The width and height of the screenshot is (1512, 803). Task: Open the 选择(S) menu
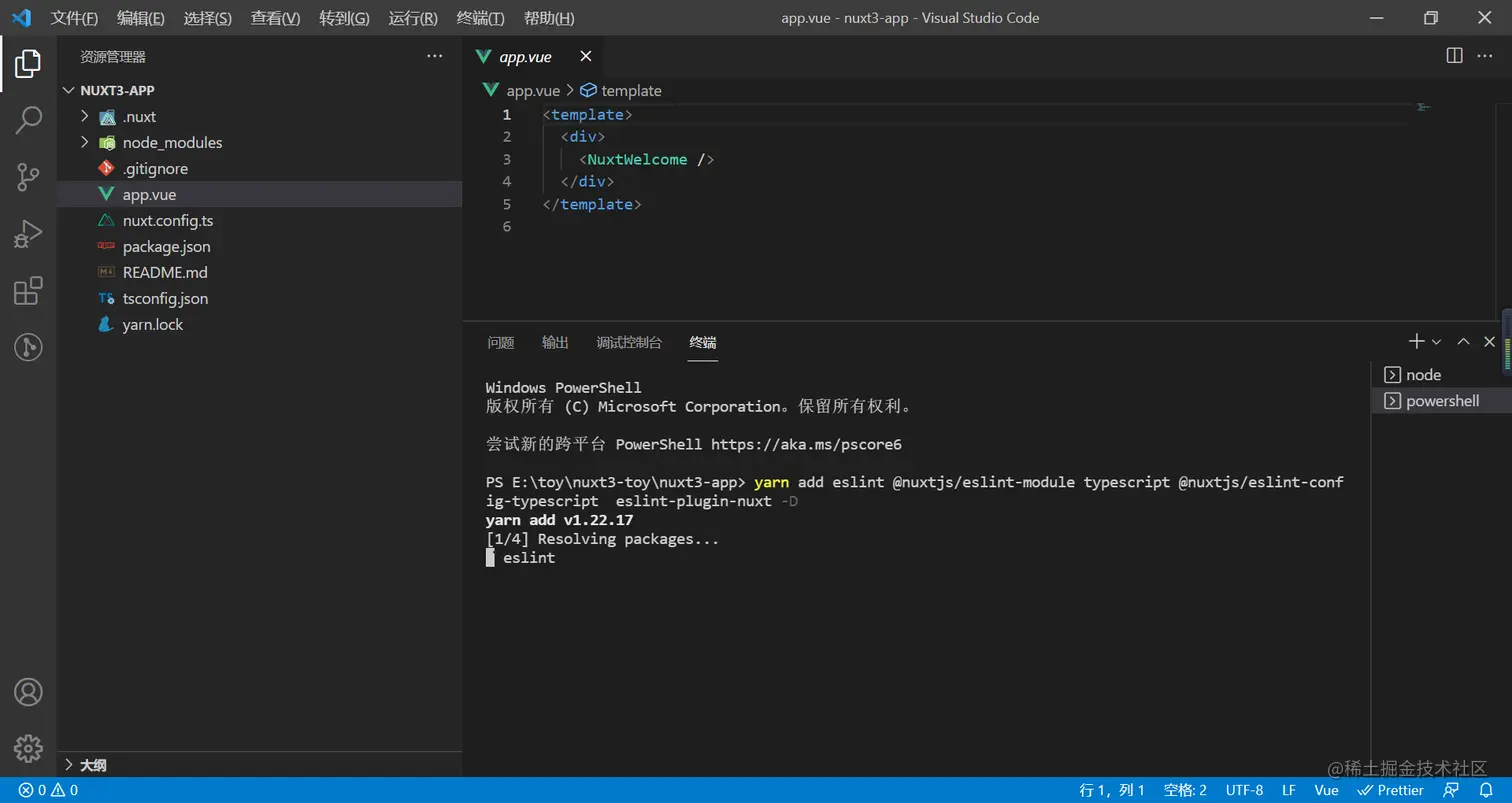[208, 18]
